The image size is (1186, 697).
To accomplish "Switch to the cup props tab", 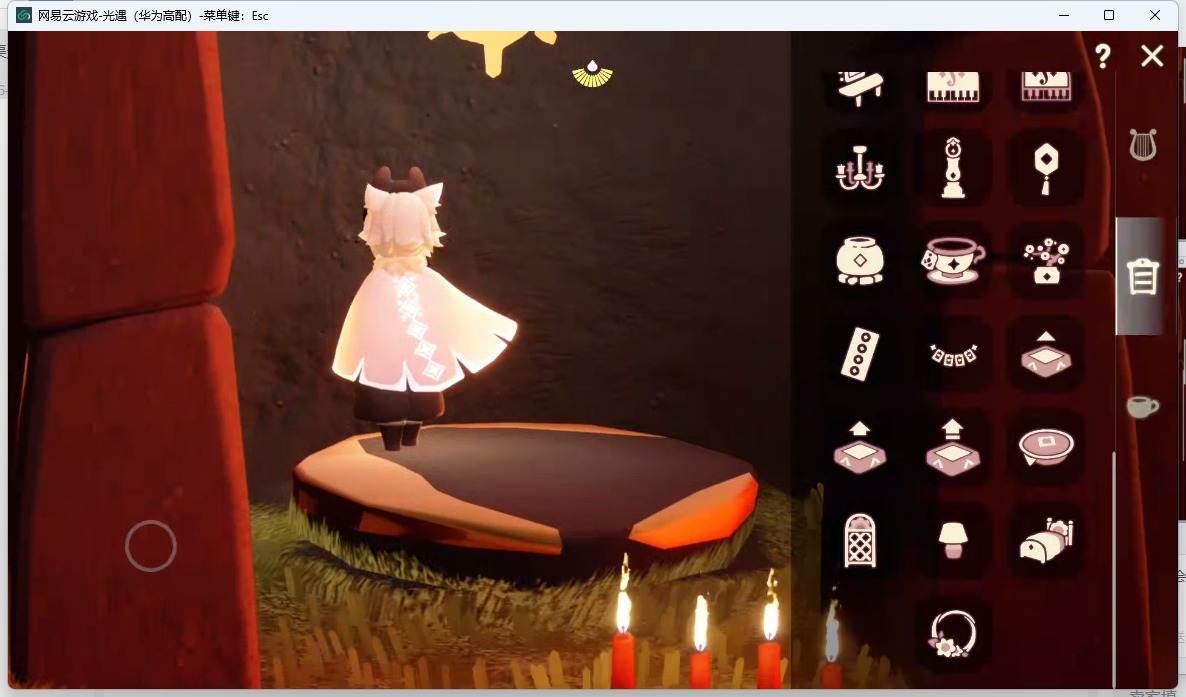I will tap(1142, 406).
